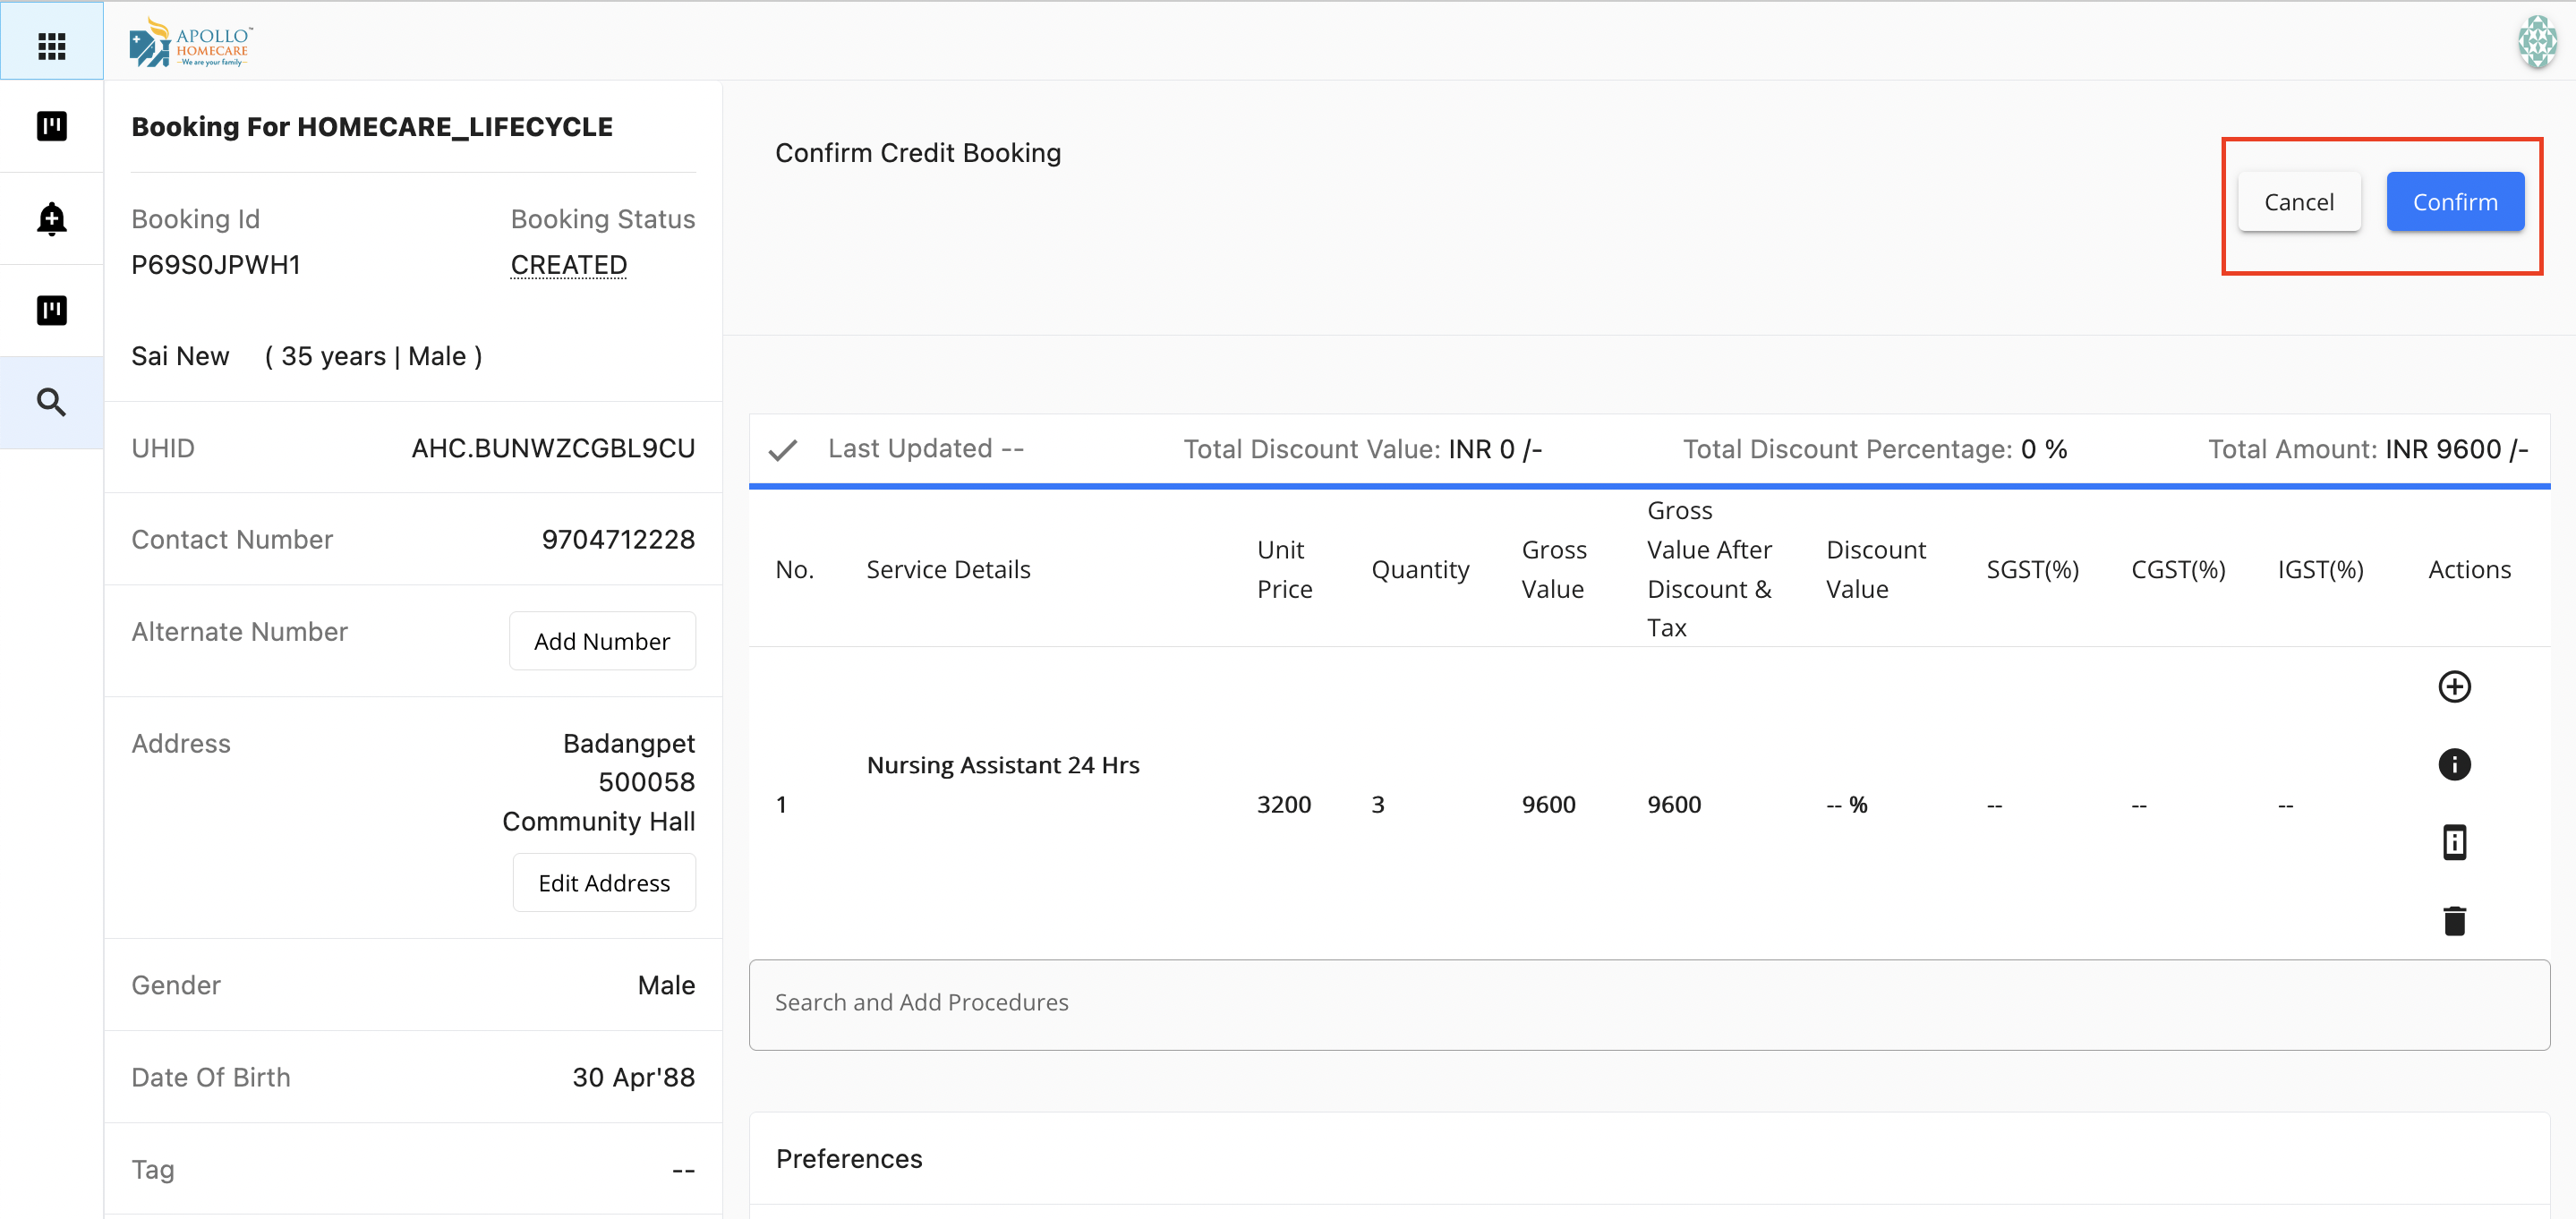Click the Add Number button

coord(601,641)
